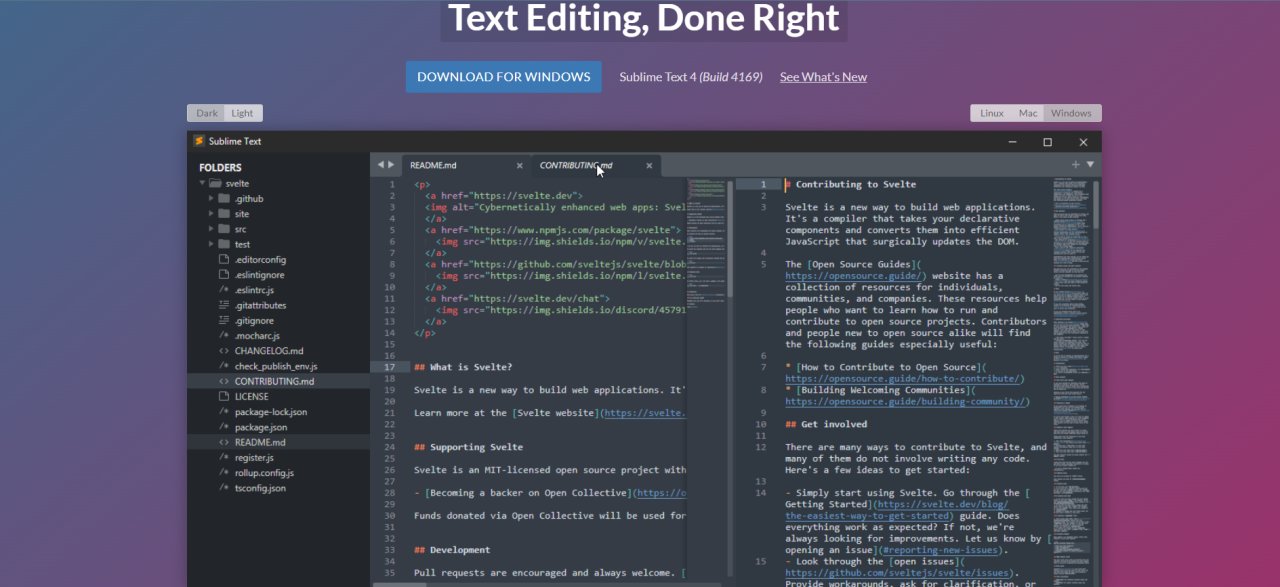The image size is (1280, 587).
Task: Close the CONTRIBUTING.md tab
Action: [x=649, y=165]
